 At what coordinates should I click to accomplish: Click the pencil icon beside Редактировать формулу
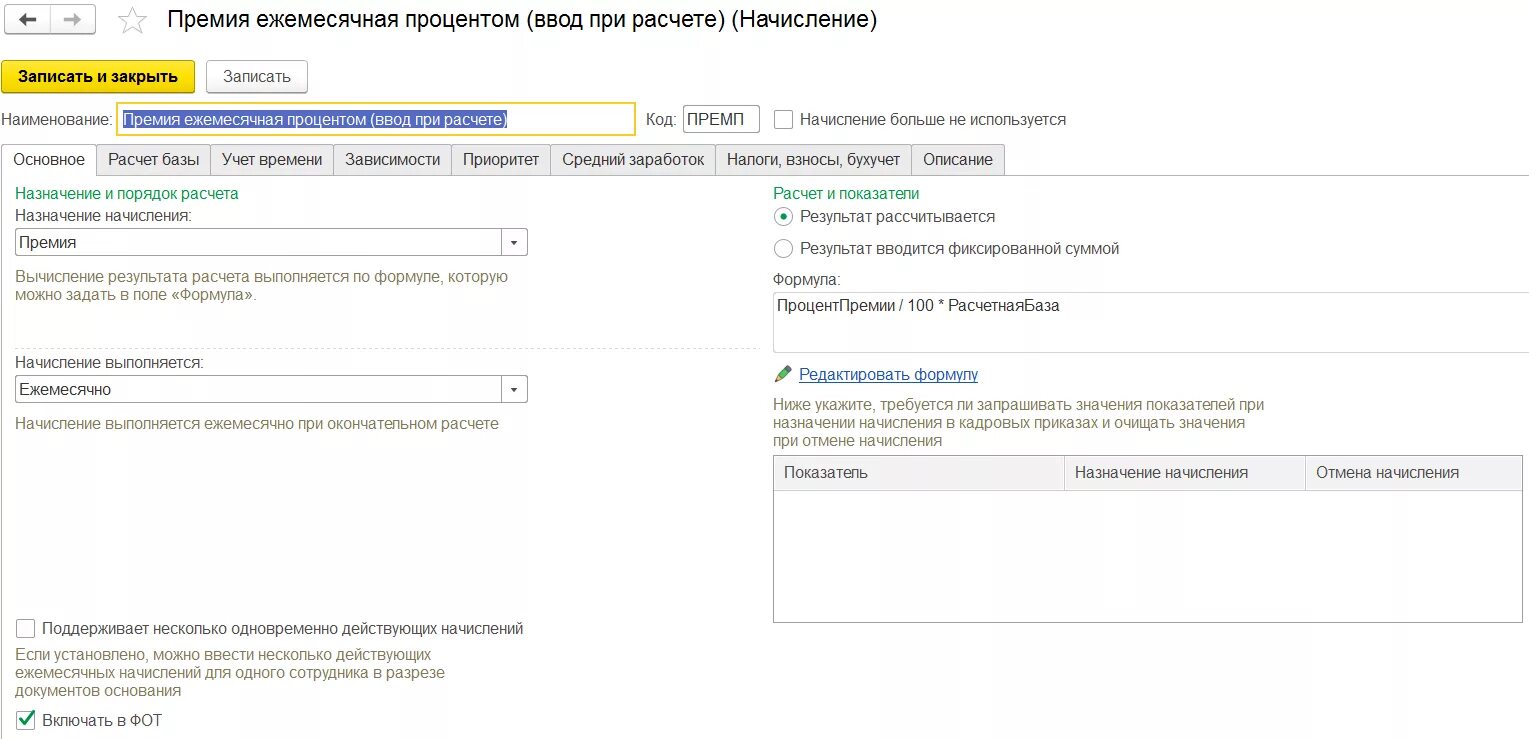783,374
